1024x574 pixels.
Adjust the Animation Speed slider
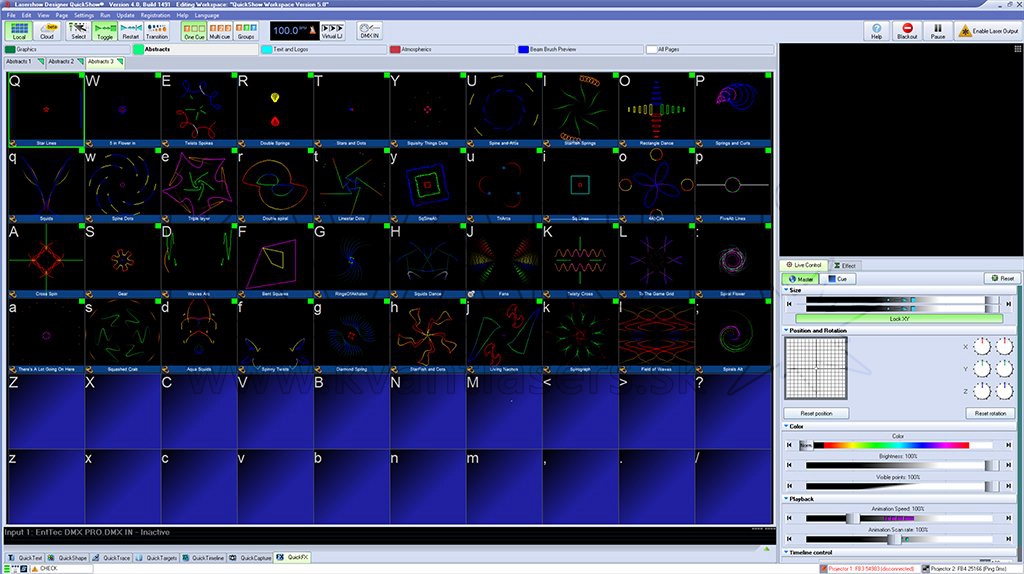coord(899,518)
